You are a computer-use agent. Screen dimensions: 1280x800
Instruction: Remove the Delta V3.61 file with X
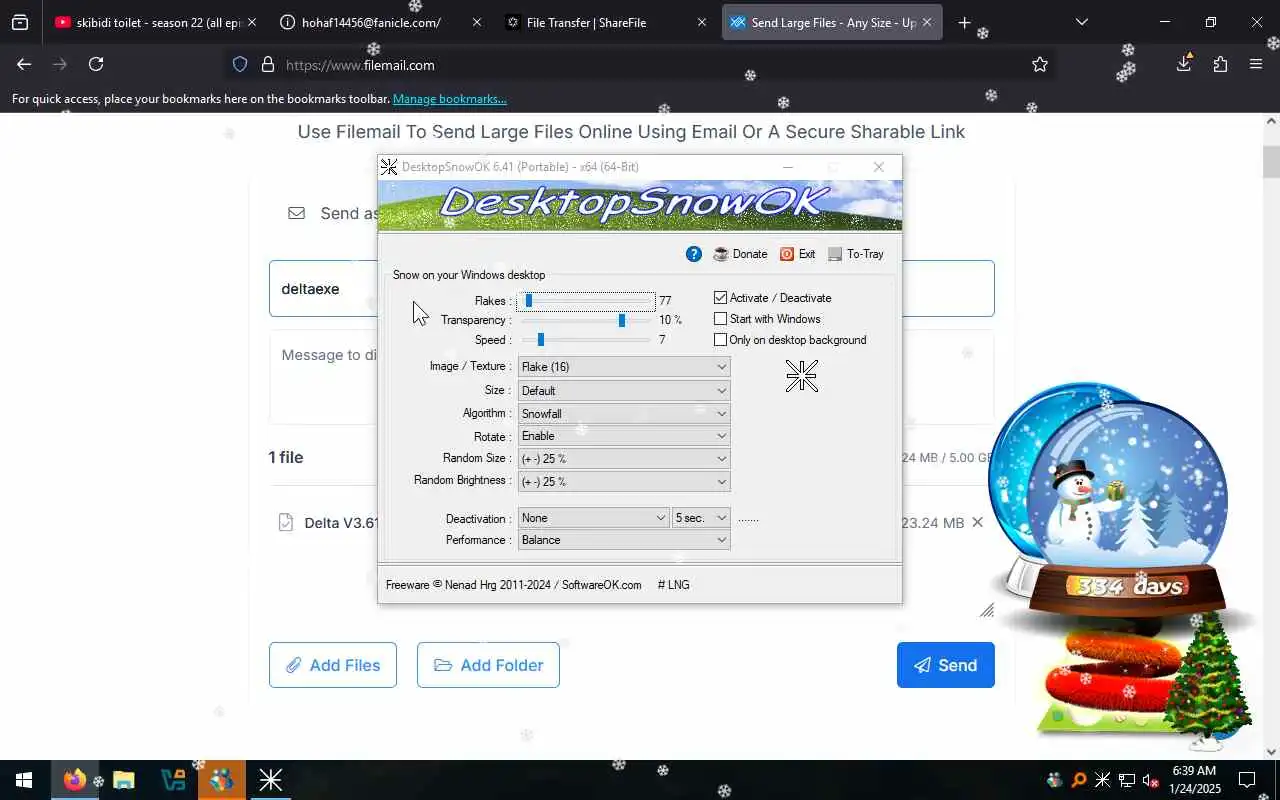[x=977, y=522]
